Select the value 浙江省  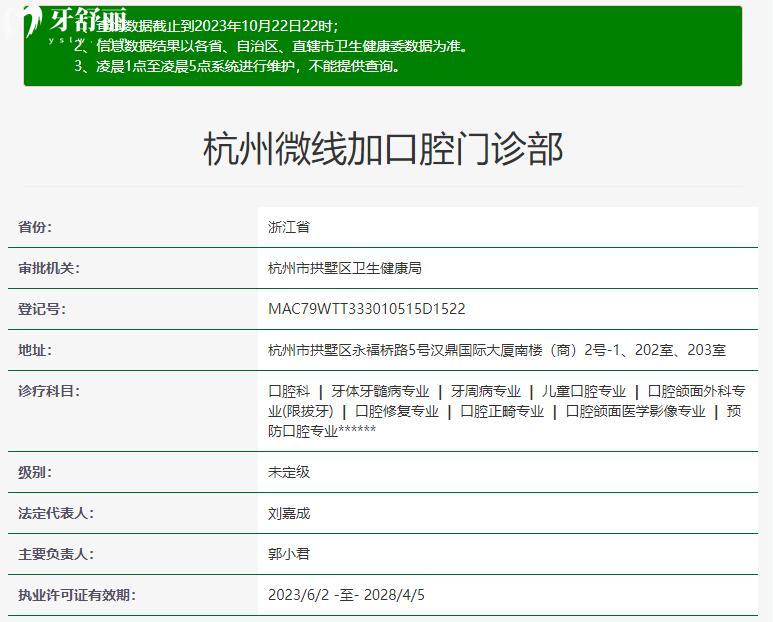click(289, 227)
